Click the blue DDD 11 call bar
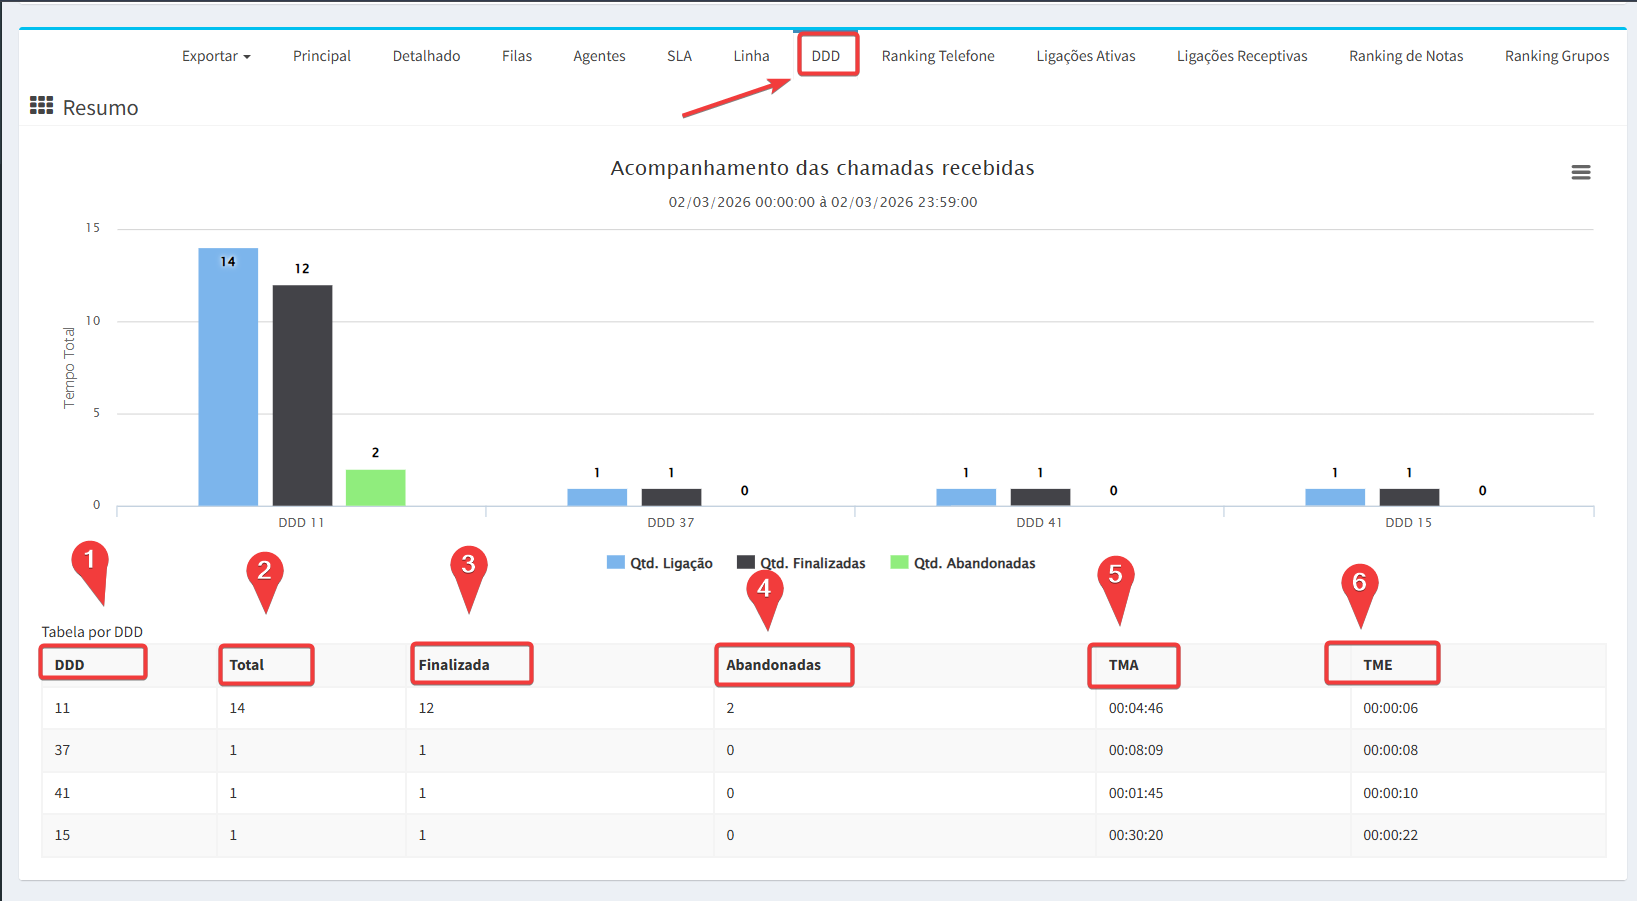 [228, 380]
